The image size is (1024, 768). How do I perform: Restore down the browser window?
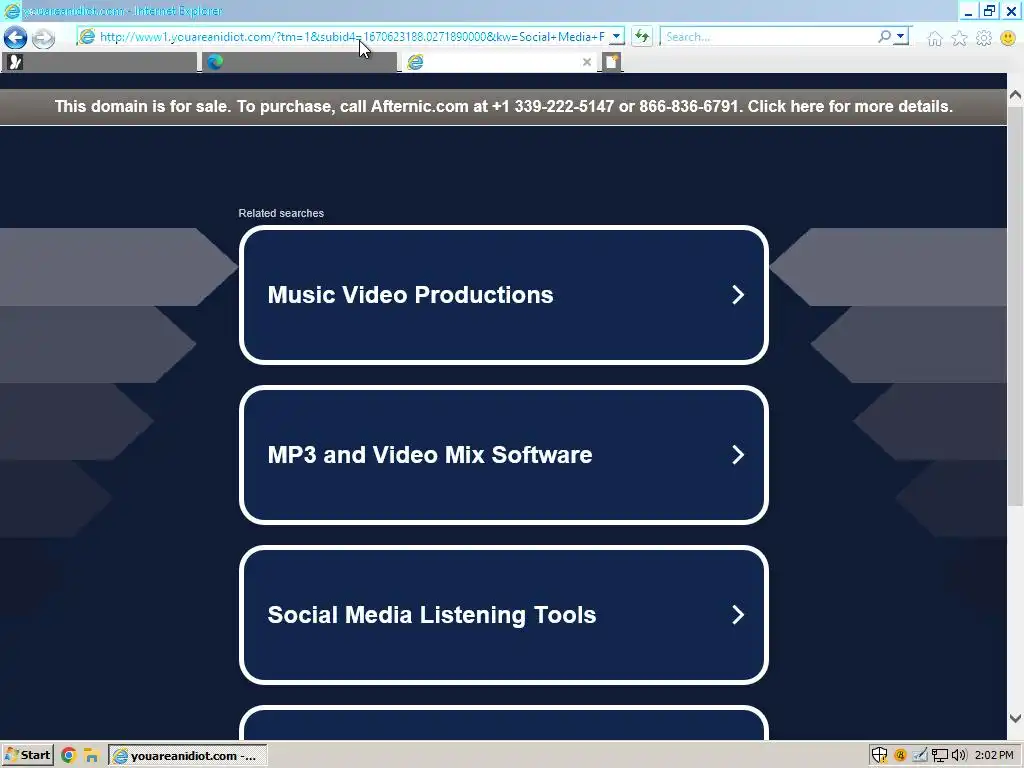[989, 11]
